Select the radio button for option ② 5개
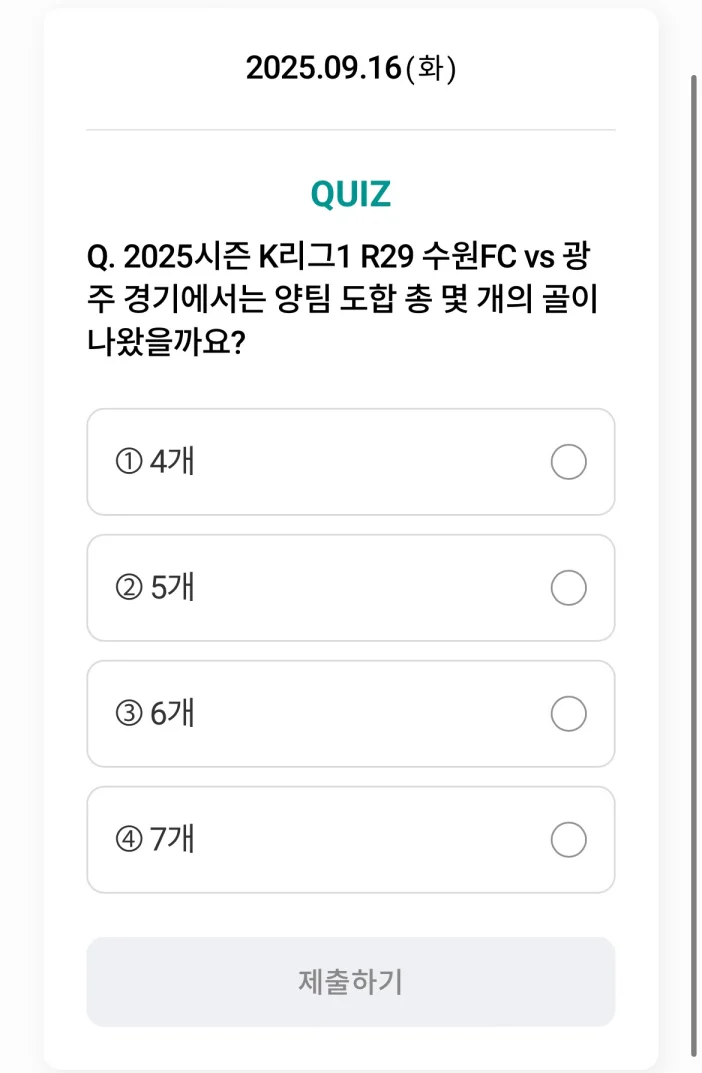702x1073 pixels. (568, 588)
